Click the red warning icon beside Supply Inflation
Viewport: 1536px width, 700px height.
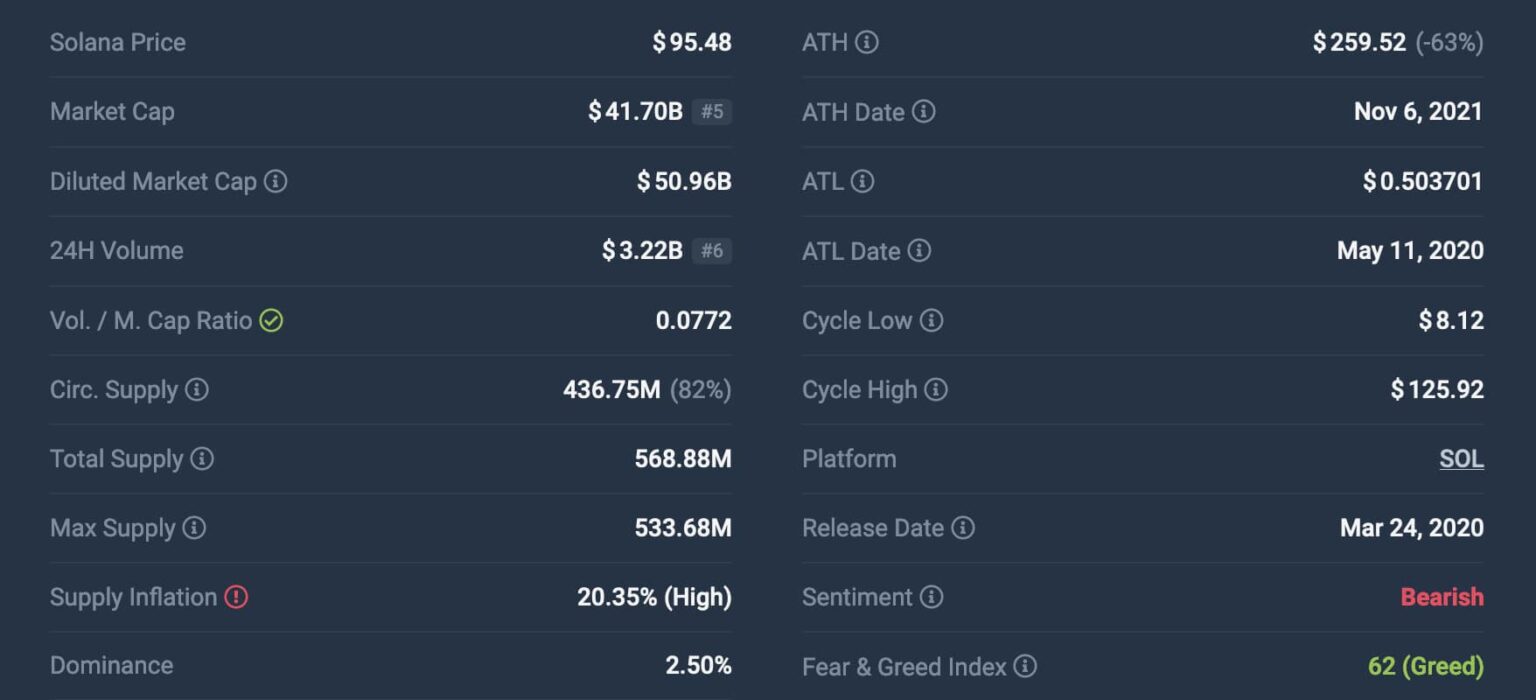coord(236,597)
